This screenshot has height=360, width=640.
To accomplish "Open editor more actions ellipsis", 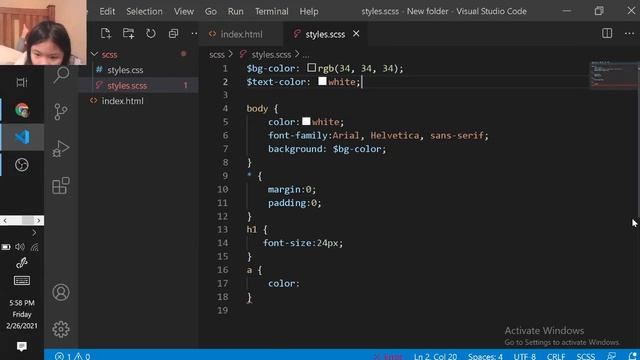I will [x=629, y=33].
